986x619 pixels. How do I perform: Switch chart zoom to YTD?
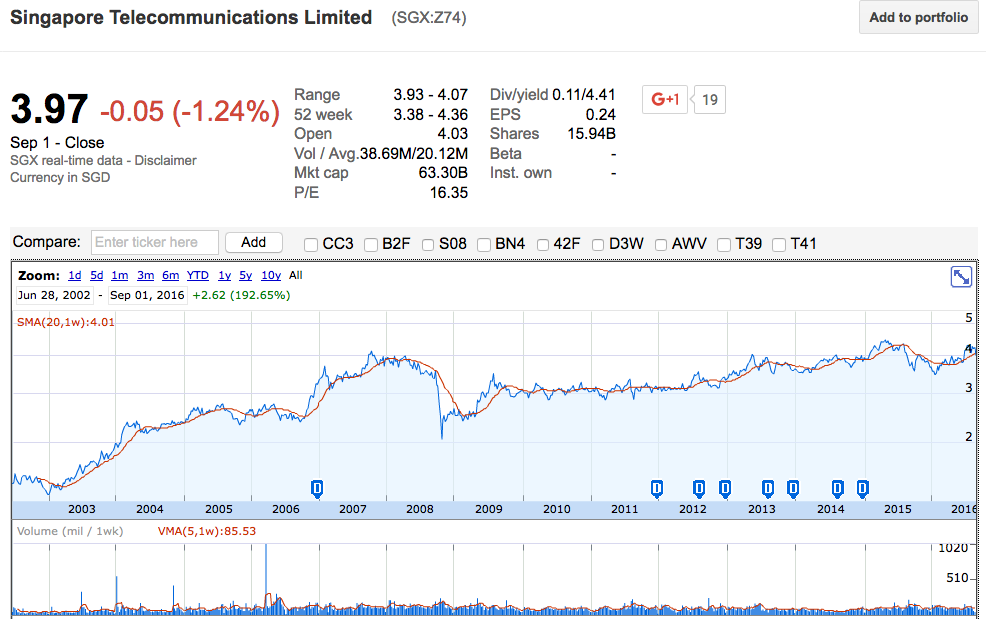point(197,275)
